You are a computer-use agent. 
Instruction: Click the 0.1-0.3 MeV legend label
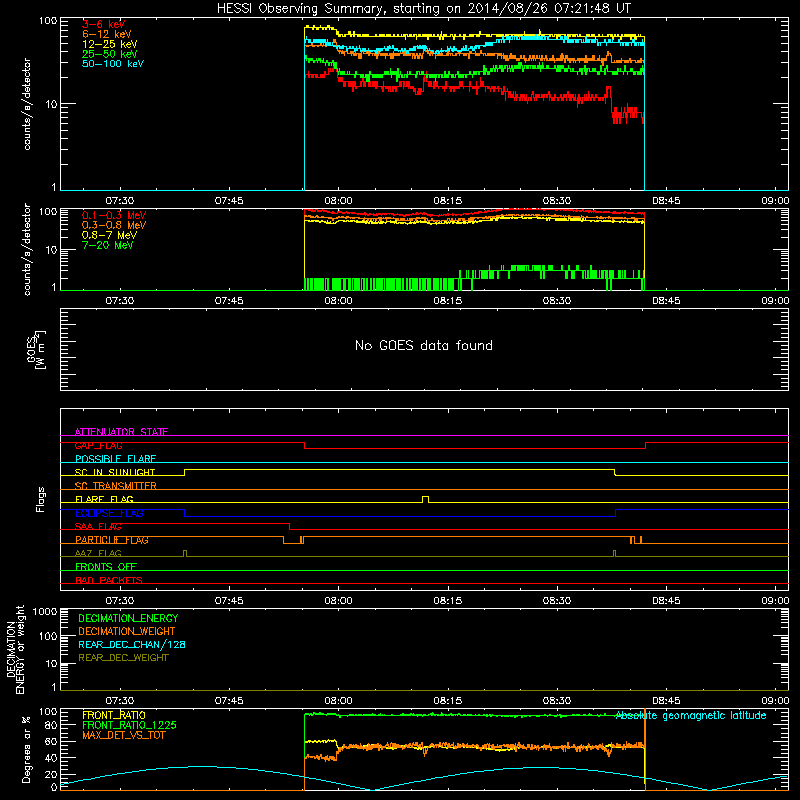[x=114, y=215]
